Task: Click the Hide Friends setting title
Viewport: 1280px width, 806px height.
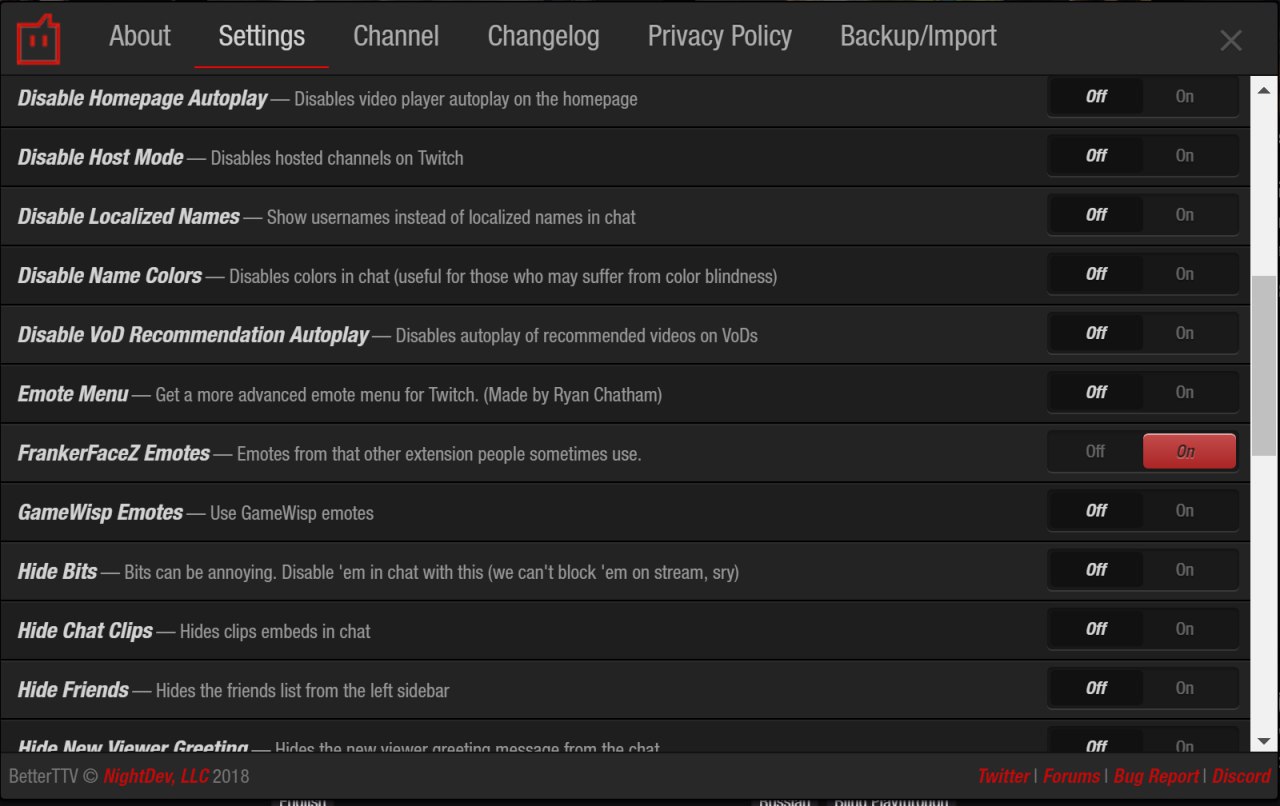Action: 74,689
